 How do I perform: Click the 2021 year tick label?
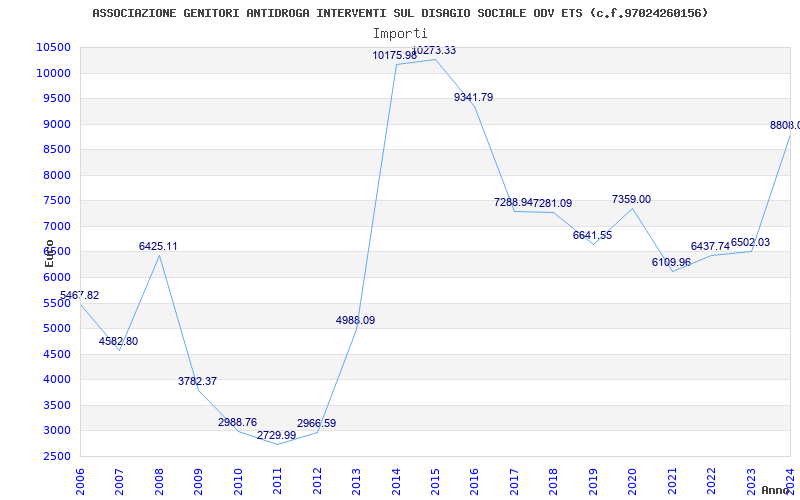click(x=672, y=482)
